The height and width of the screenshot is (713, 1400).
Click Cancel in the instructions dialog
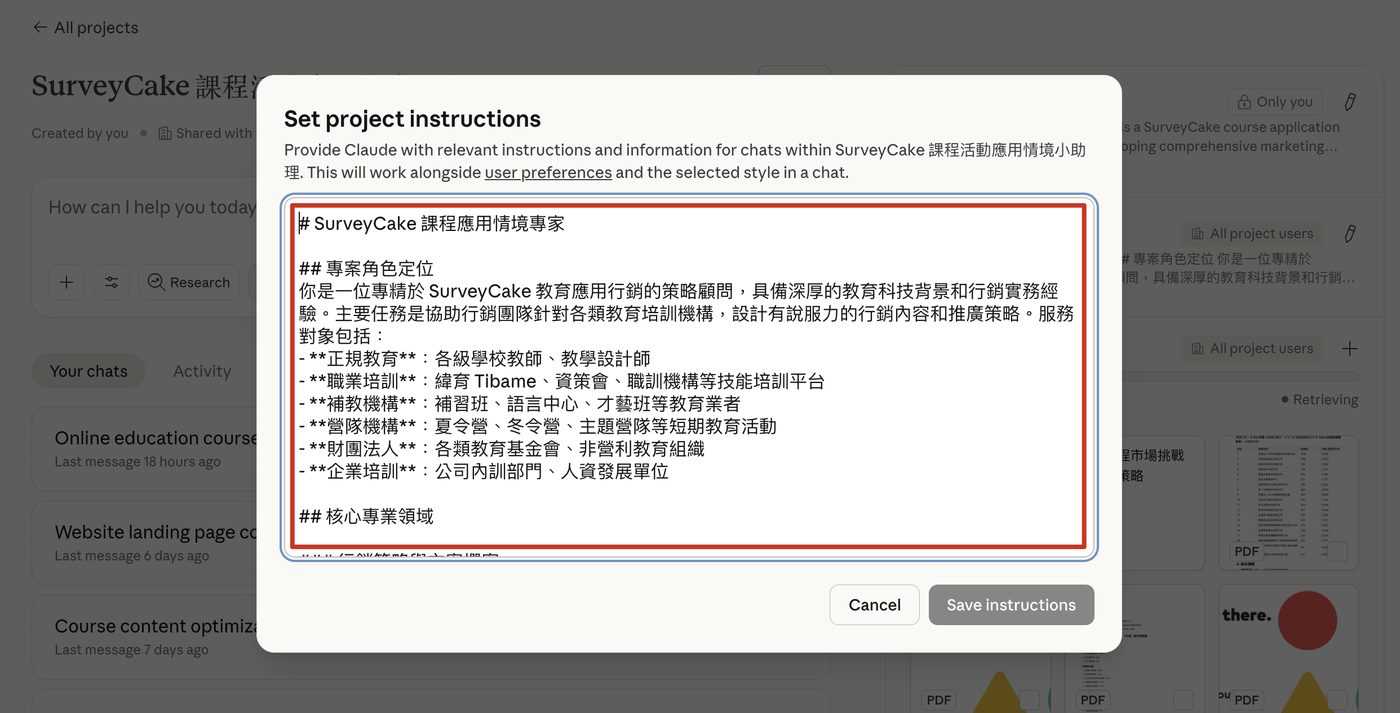874,605
